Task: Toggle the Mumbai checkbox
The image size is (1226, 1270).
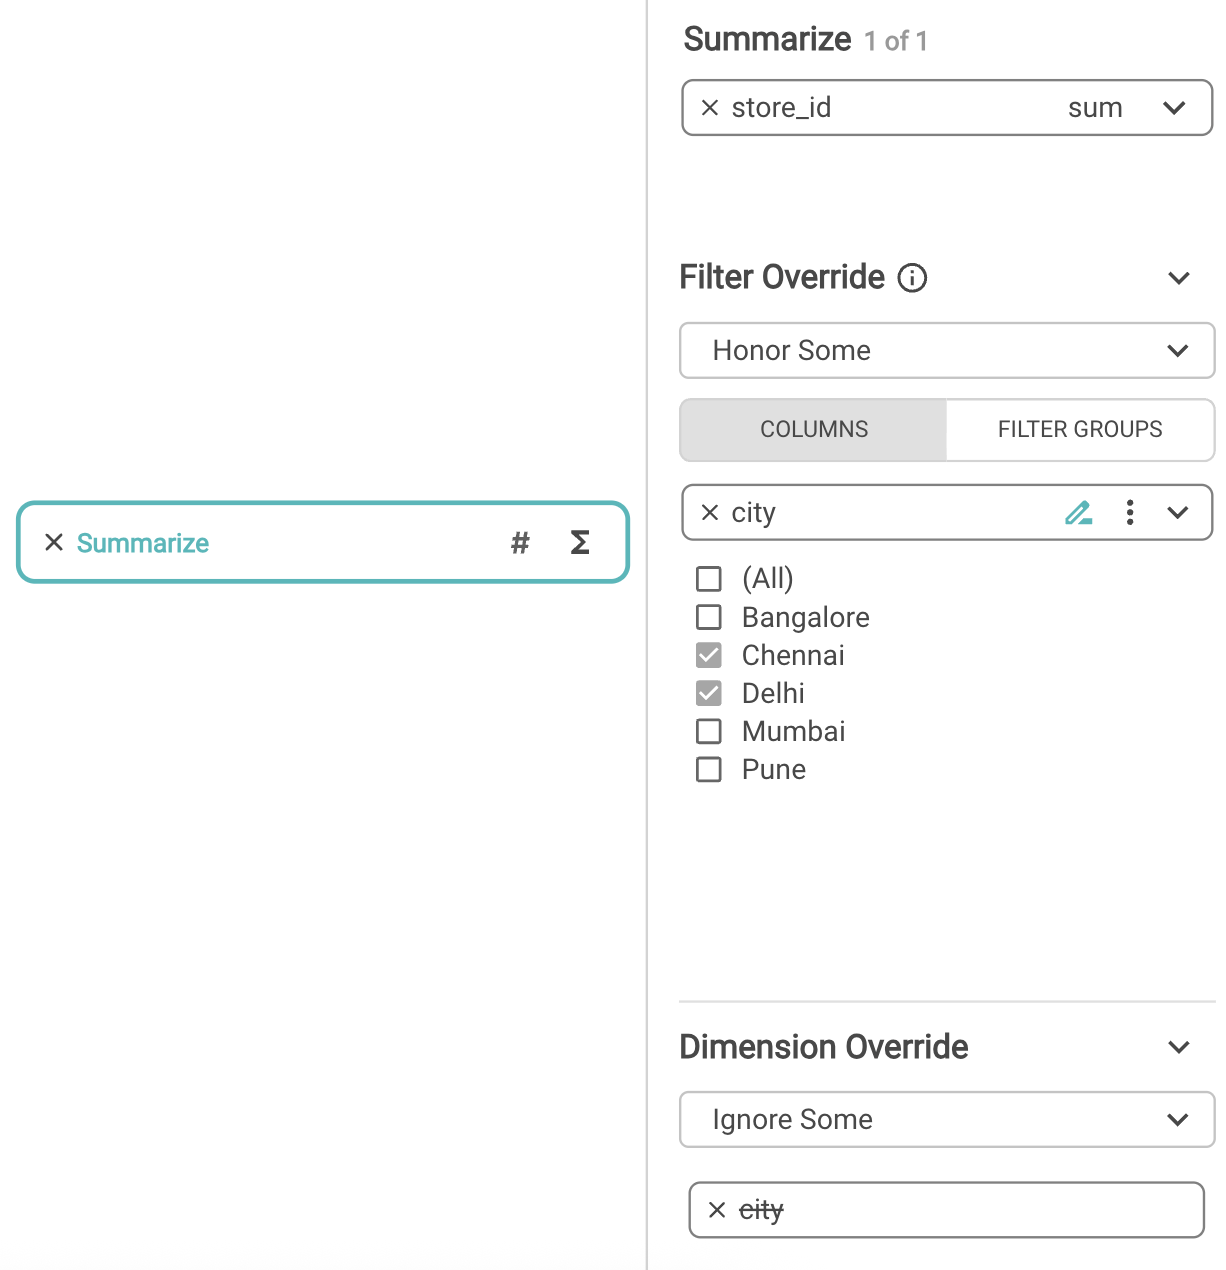Action: tap(709, 731)
